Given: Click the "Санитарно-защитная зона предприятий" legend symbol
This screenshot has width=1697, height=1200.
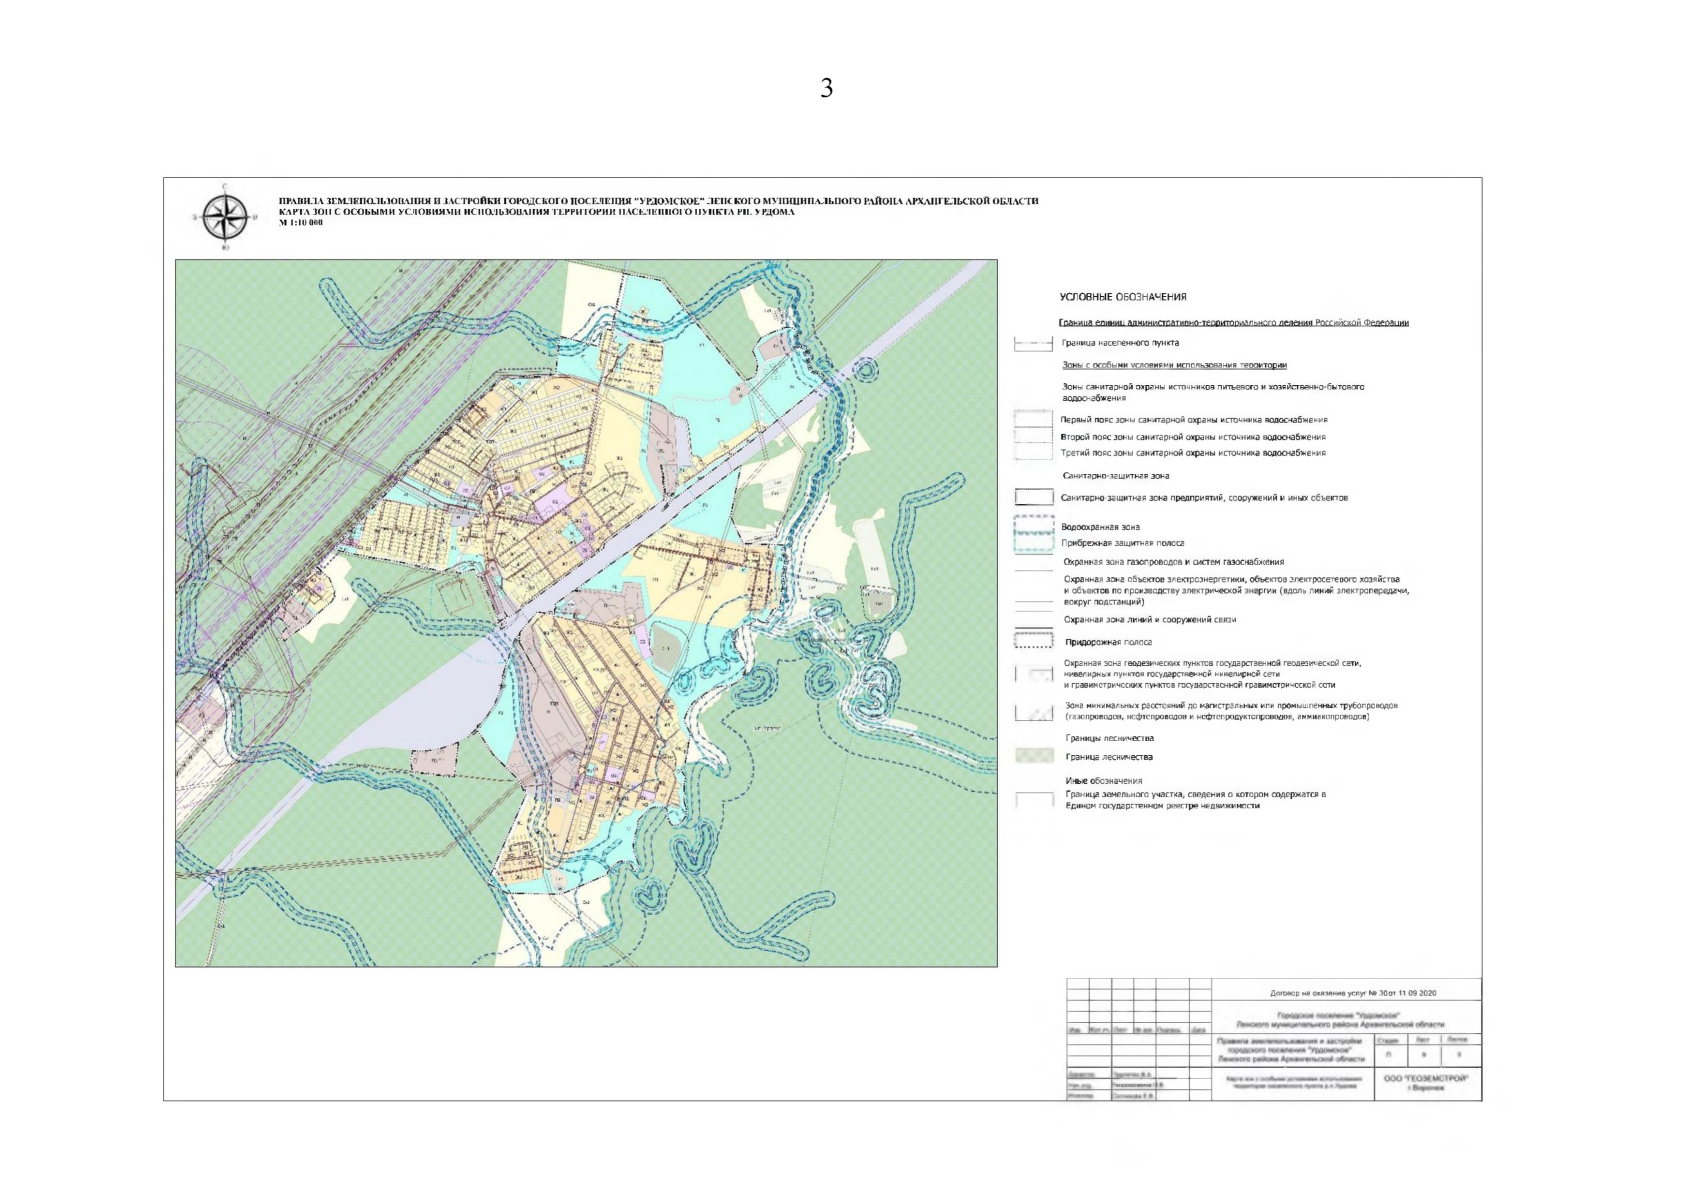Looking at the screenshot, I should (1033, 498).
